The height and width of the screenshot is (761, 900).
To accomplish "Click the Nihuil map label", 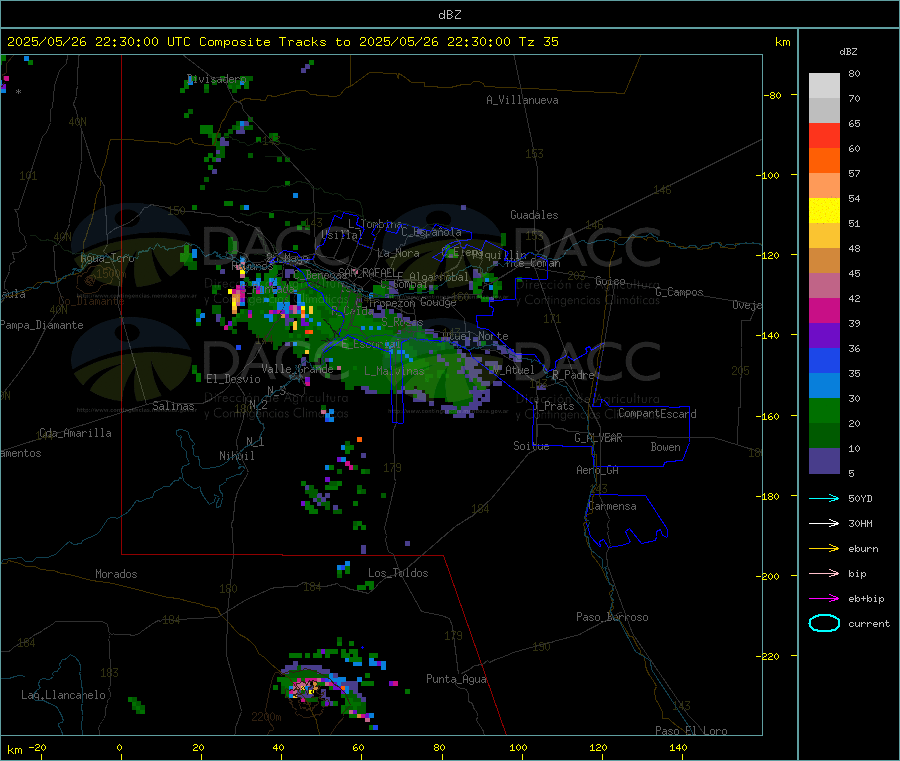I will pos(236,456).
